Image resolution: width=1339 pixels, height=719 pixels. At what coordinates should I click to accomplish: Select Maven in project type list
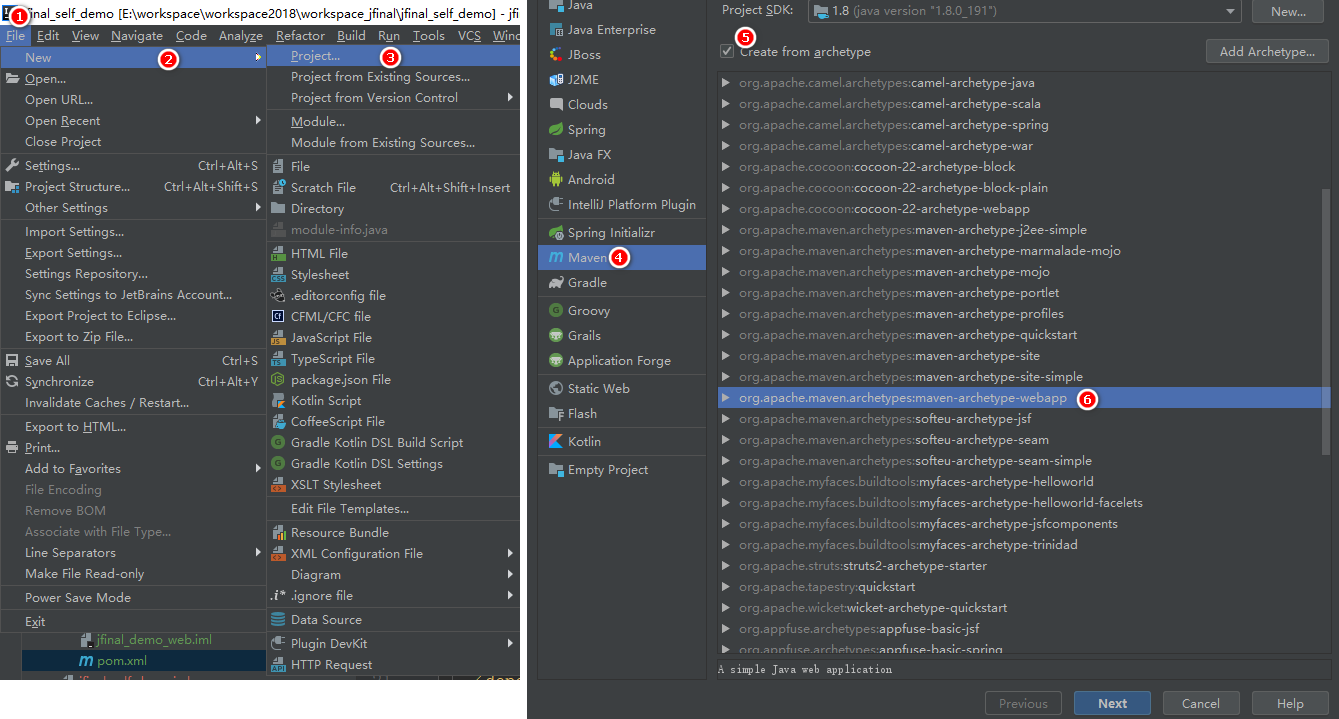click(x=621, y=257)
